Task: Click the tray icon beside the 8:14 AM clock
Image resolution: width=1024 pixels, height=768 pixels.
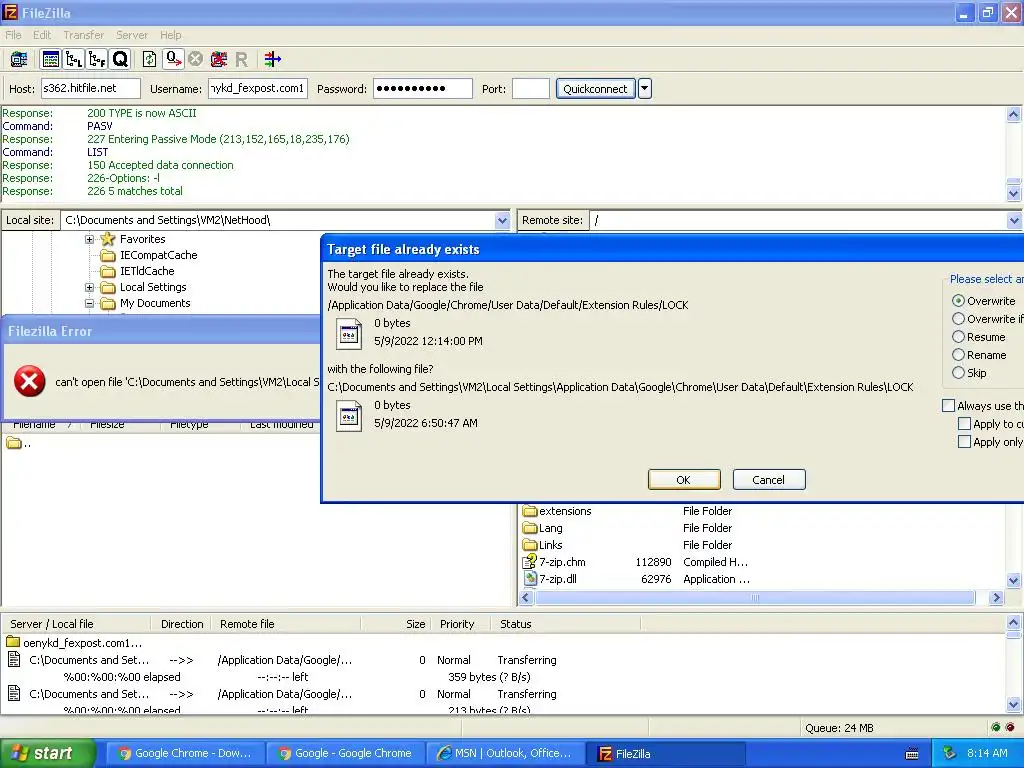Action: point(950,753)
